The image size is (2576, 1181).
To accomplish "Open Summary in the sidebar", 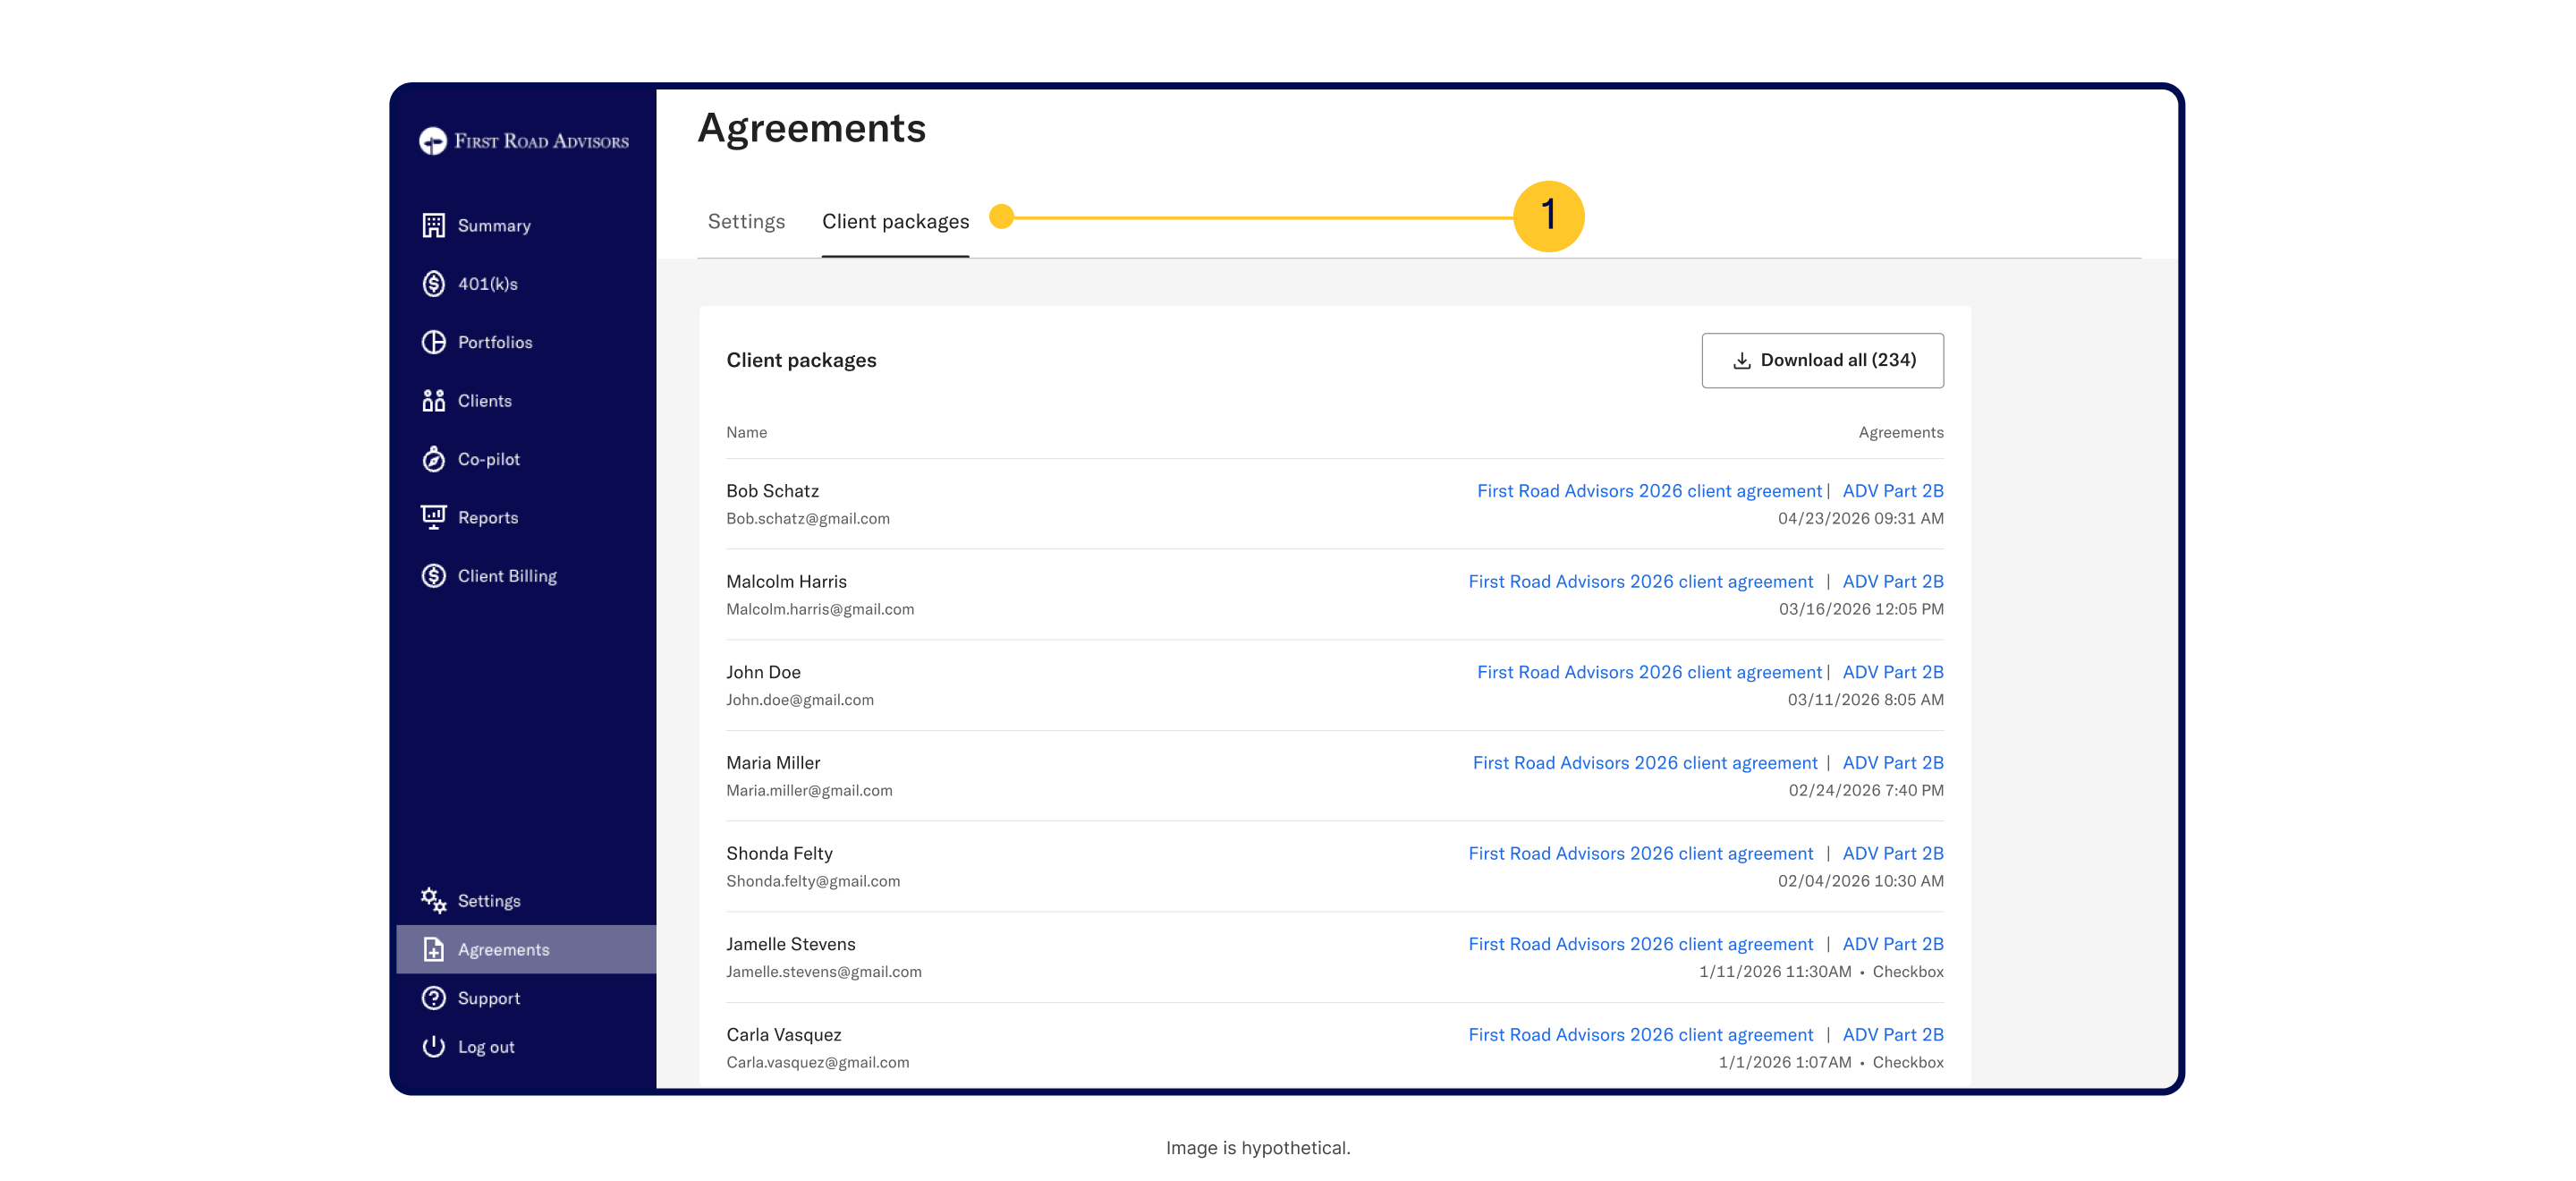I will 494,226.
